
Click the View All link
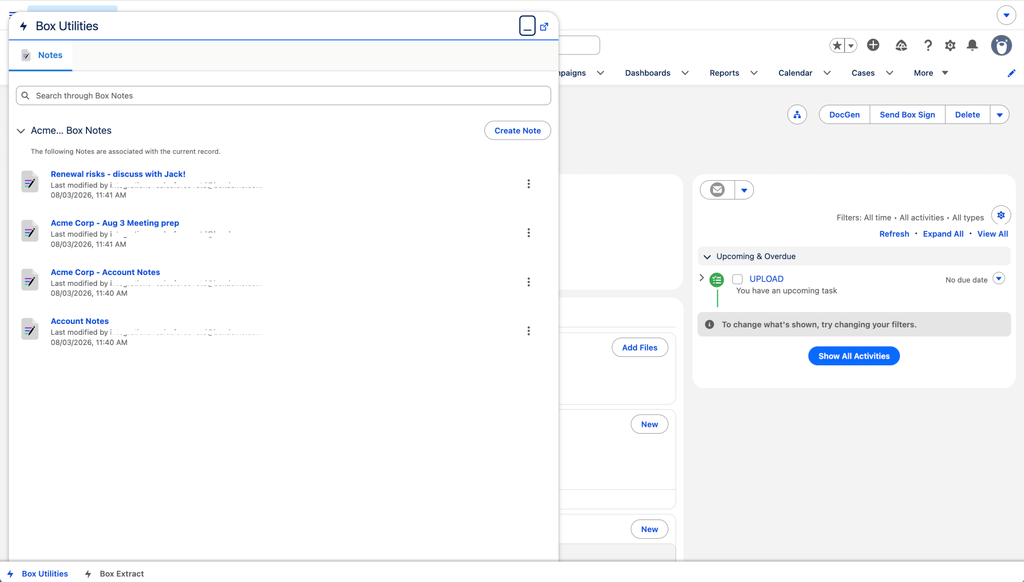tap(993, 234)
